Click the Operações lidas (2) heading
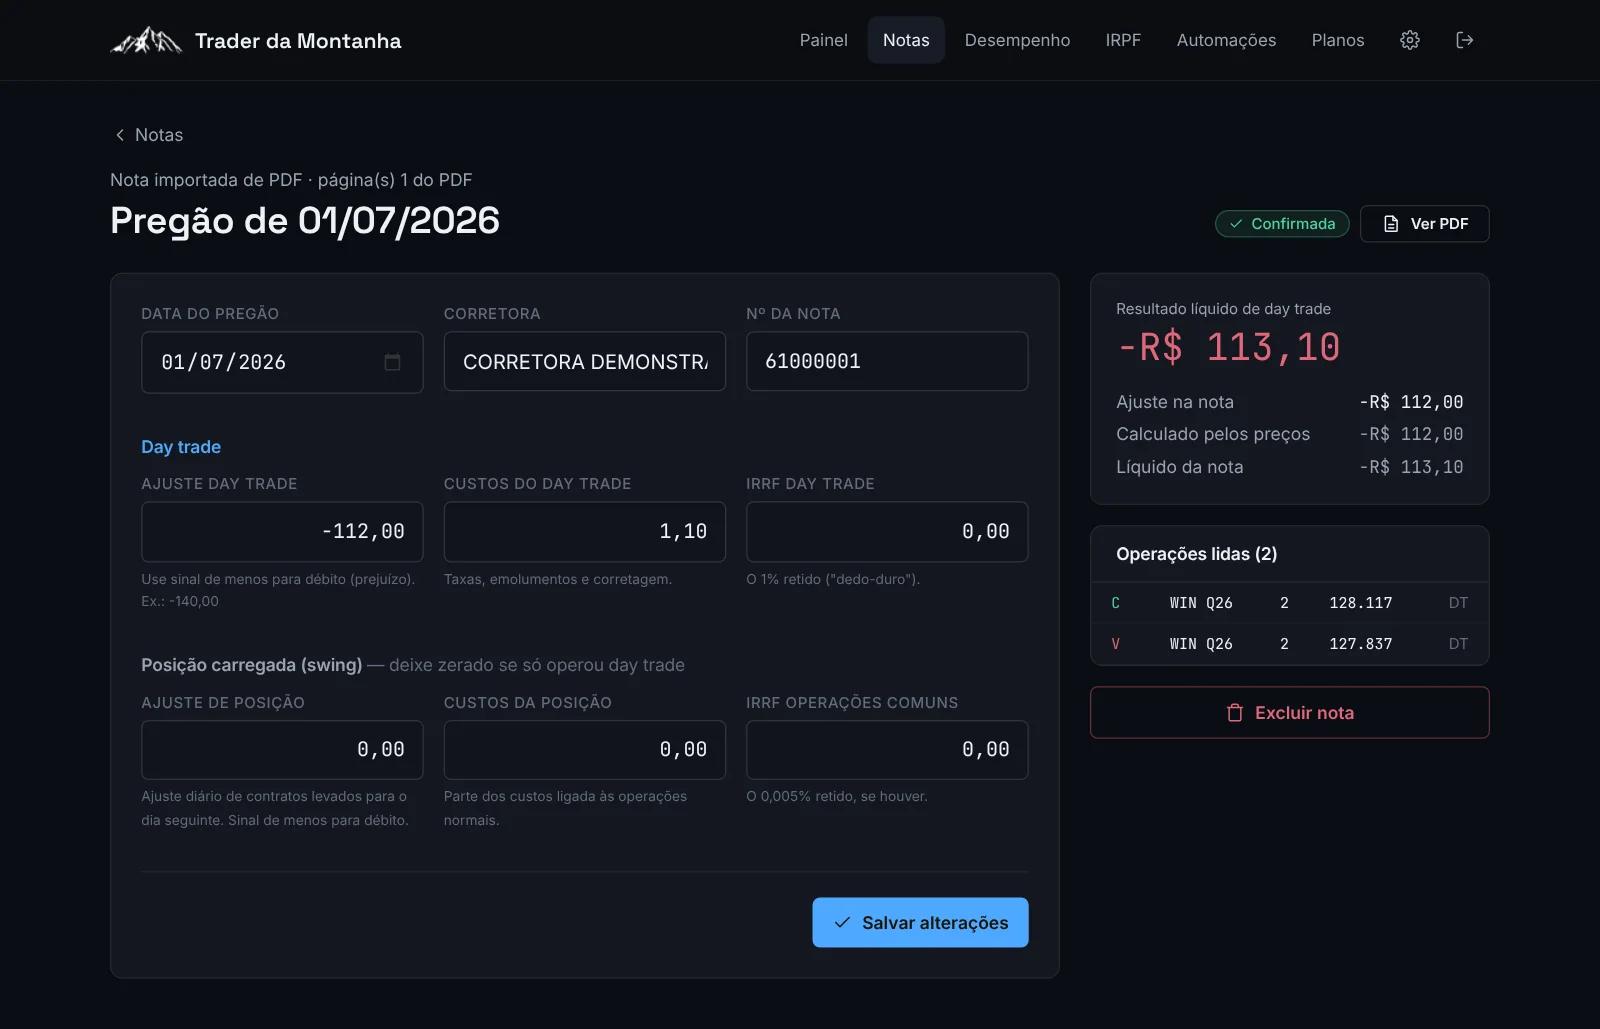This screenshot has width=1600, height=1029. [1197, 554]
